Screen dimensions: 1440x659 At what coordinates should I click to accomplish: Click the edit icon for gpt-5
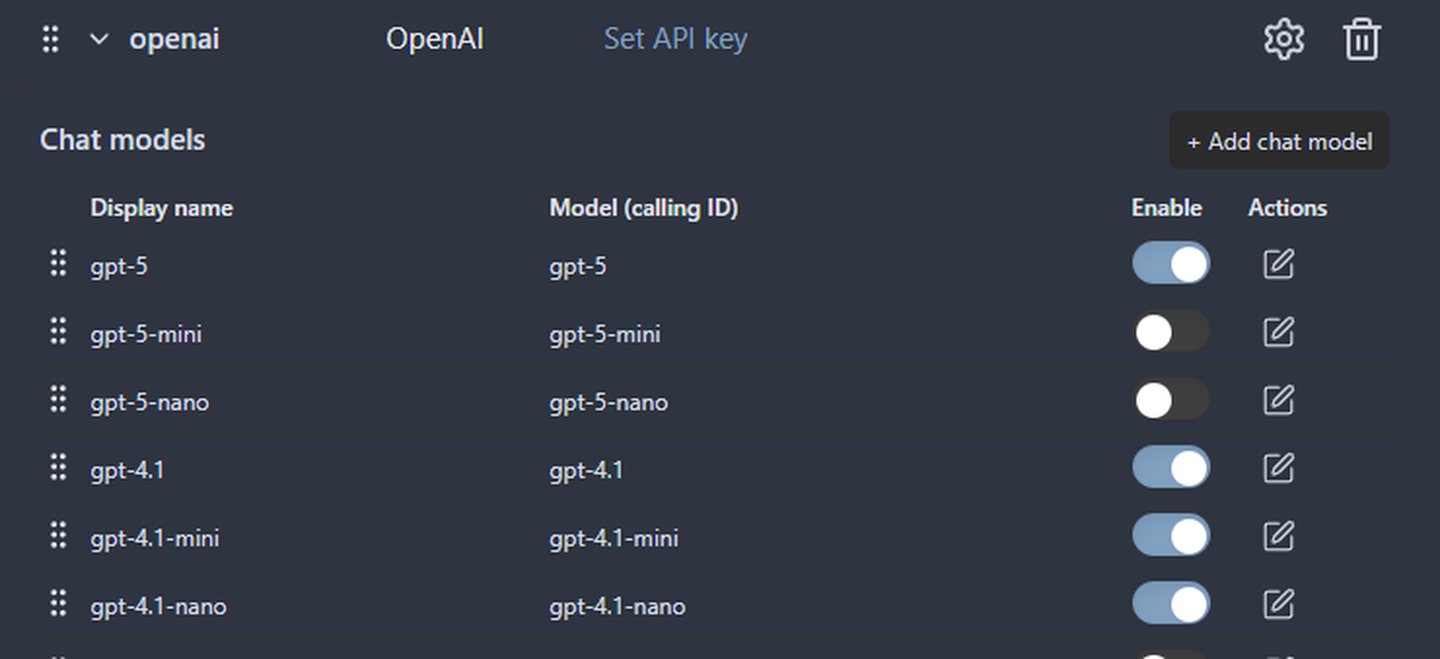tap(1278, 265)
